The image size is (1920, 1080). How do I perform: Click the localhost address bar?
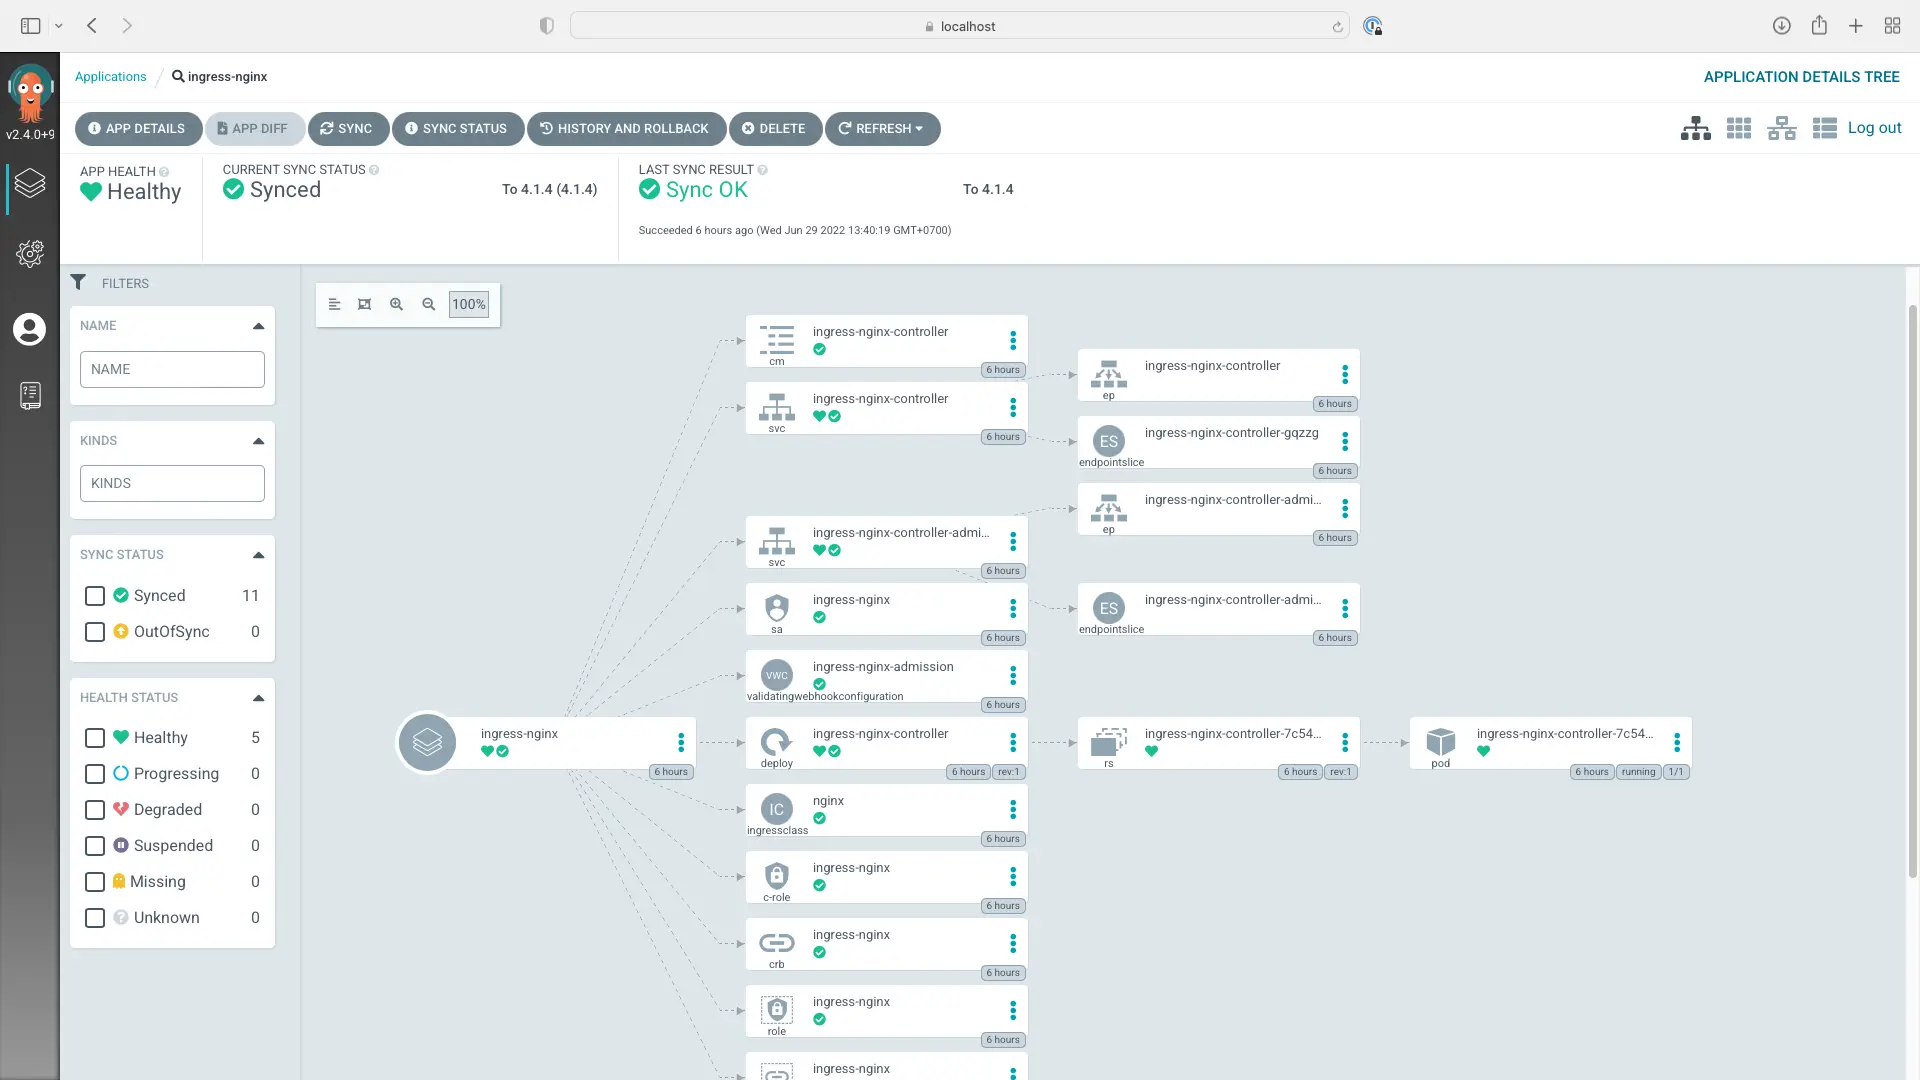click(959, 26)
